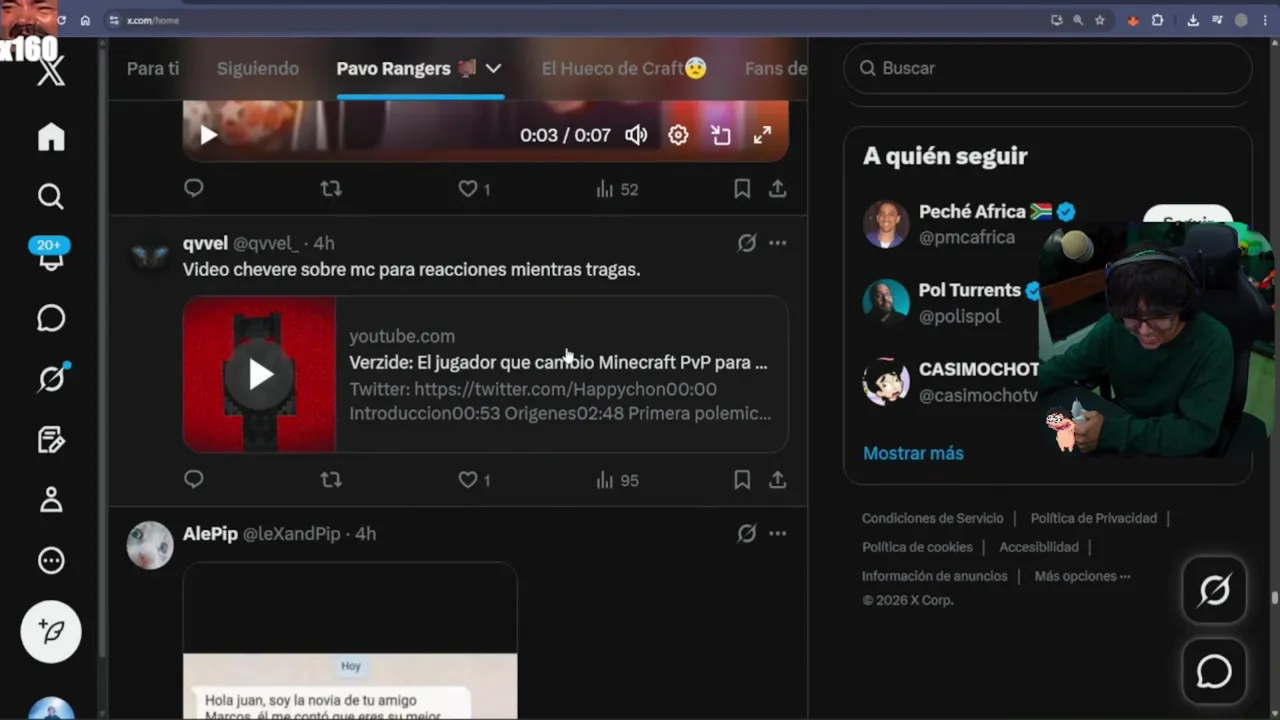Bookmark the video post above

point(742,188)
